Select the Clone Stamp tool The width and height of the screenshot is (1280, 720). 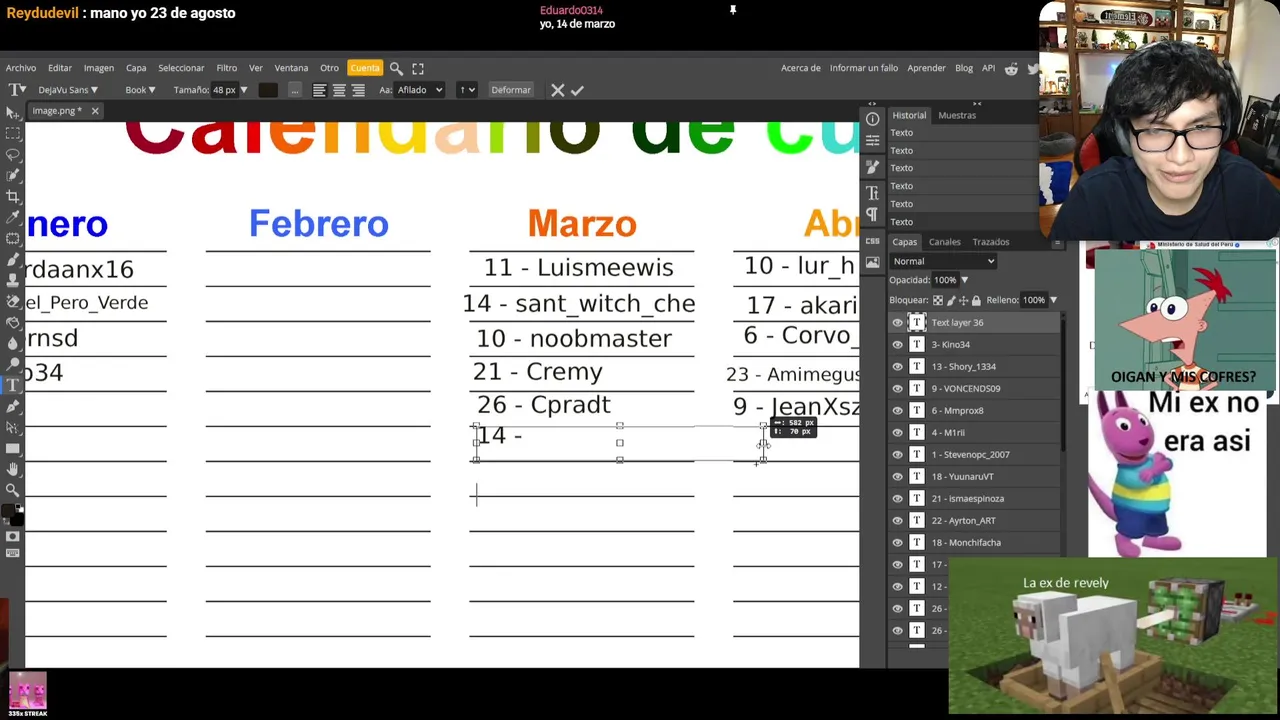(x=12, y=280)
